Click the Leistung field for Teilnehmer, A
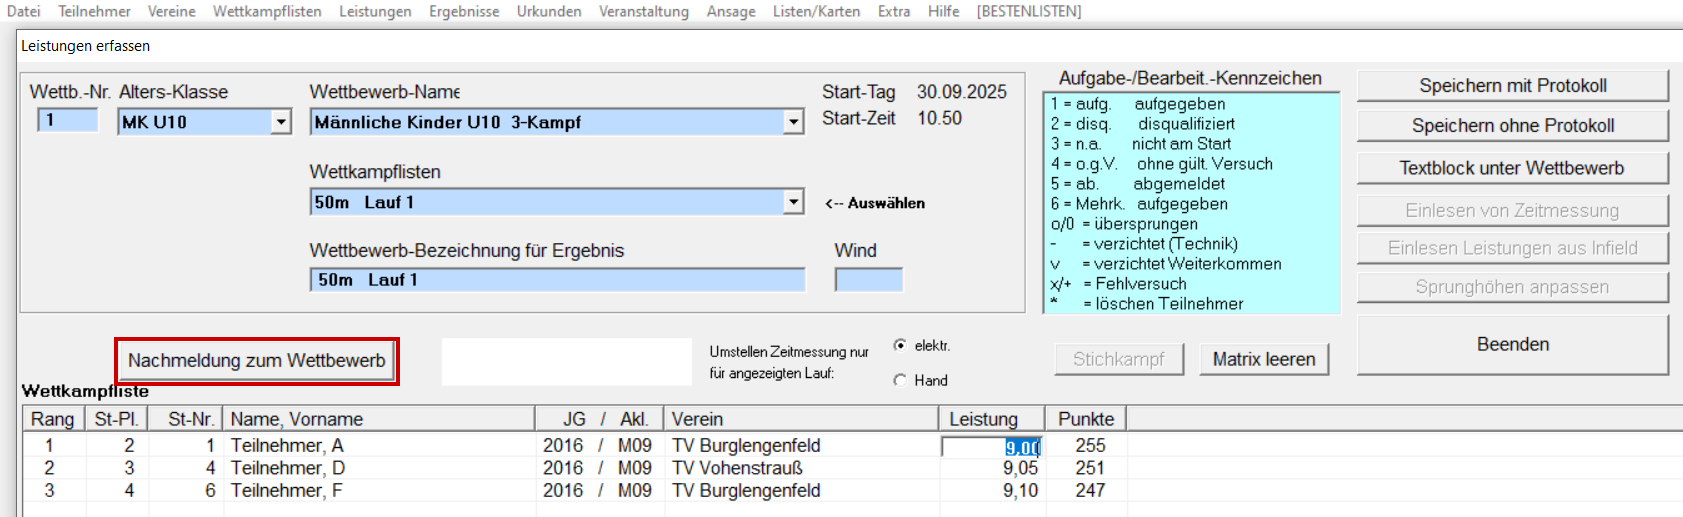 [991, 447]
